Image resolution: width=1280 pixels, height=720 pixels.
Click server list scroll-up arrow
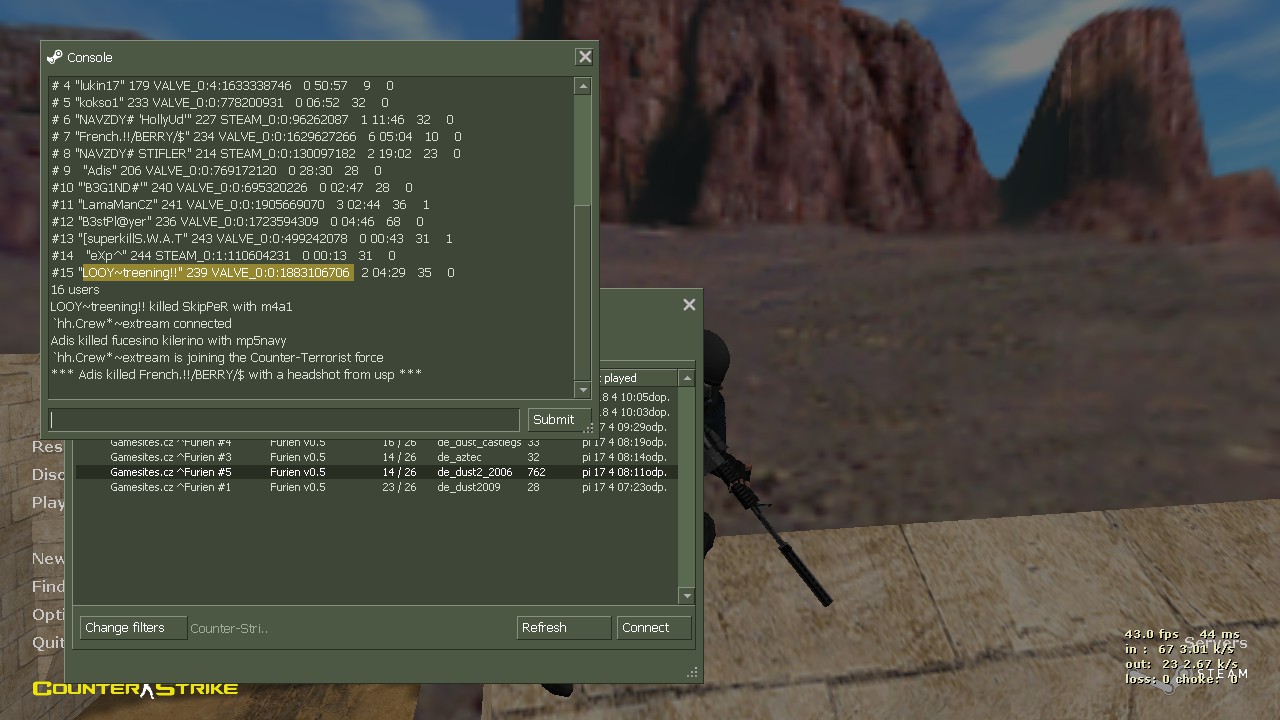(x=686, y=378)
